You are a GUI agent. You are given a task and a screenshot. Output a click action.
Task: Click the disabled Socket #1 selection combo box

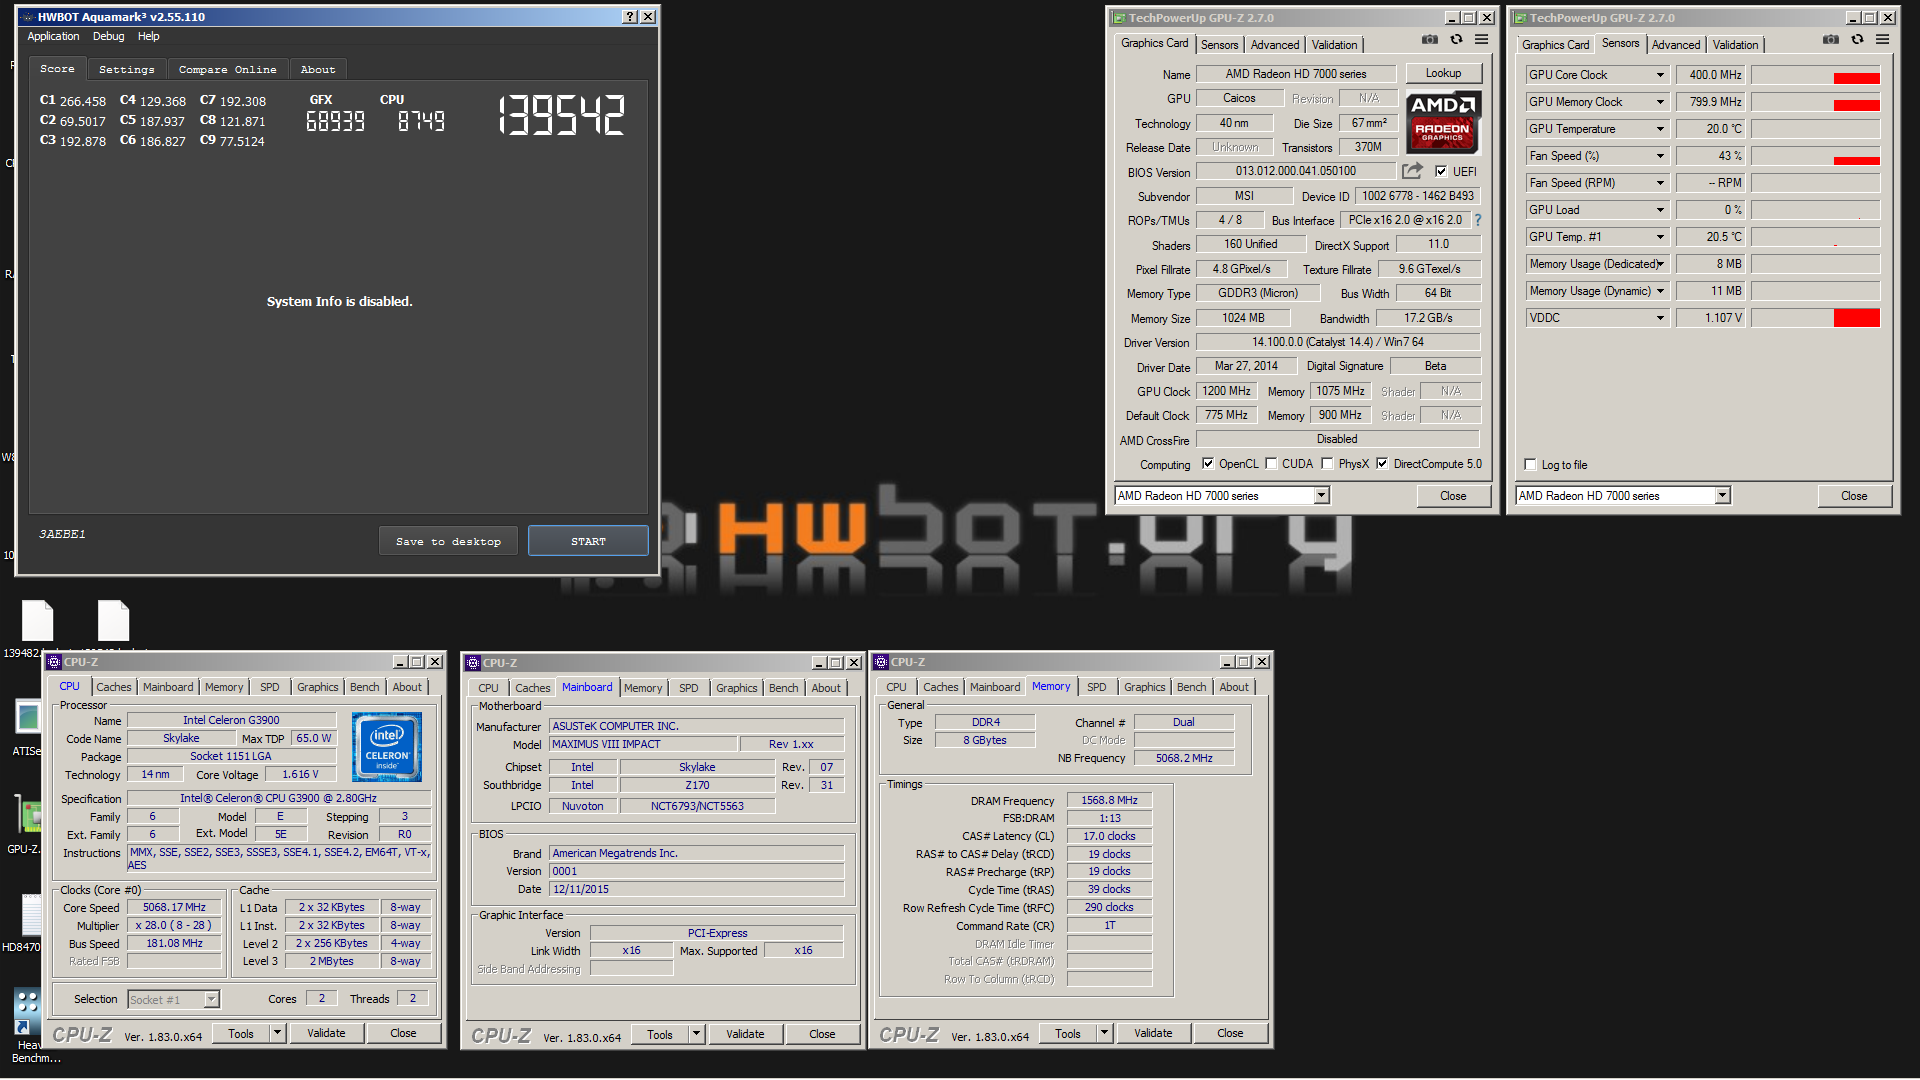(x=173, y=999)
